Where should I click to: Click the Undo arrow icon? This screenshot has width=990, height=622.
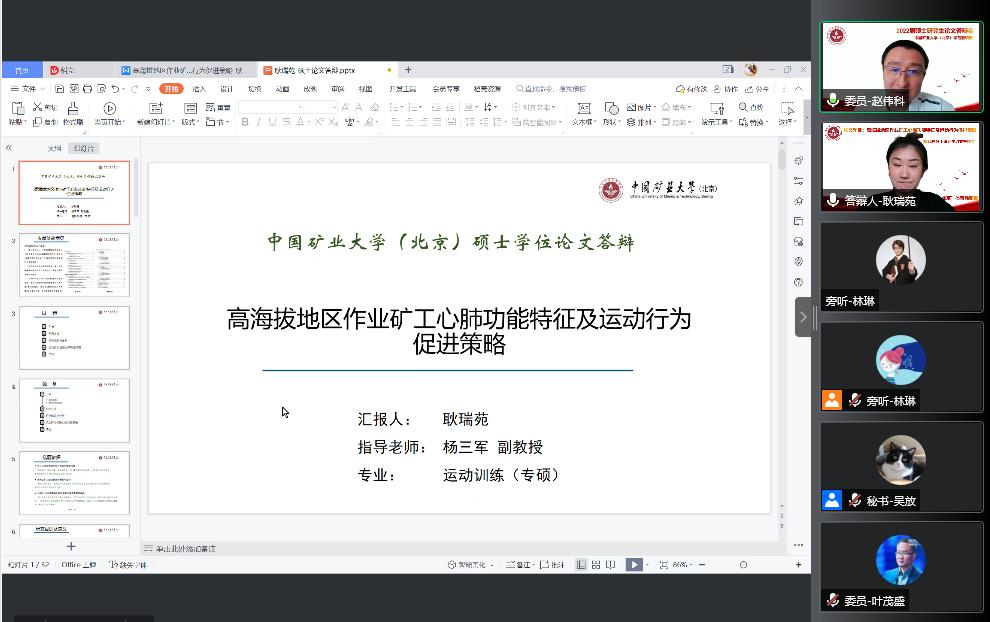[117, 89]
